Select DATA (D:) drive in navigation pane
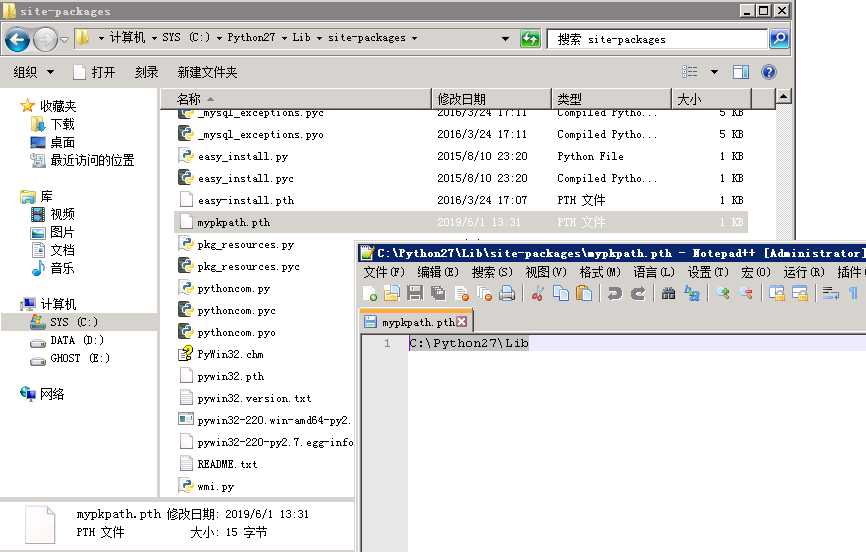866x552 pixels. click(x=77, y=340)
